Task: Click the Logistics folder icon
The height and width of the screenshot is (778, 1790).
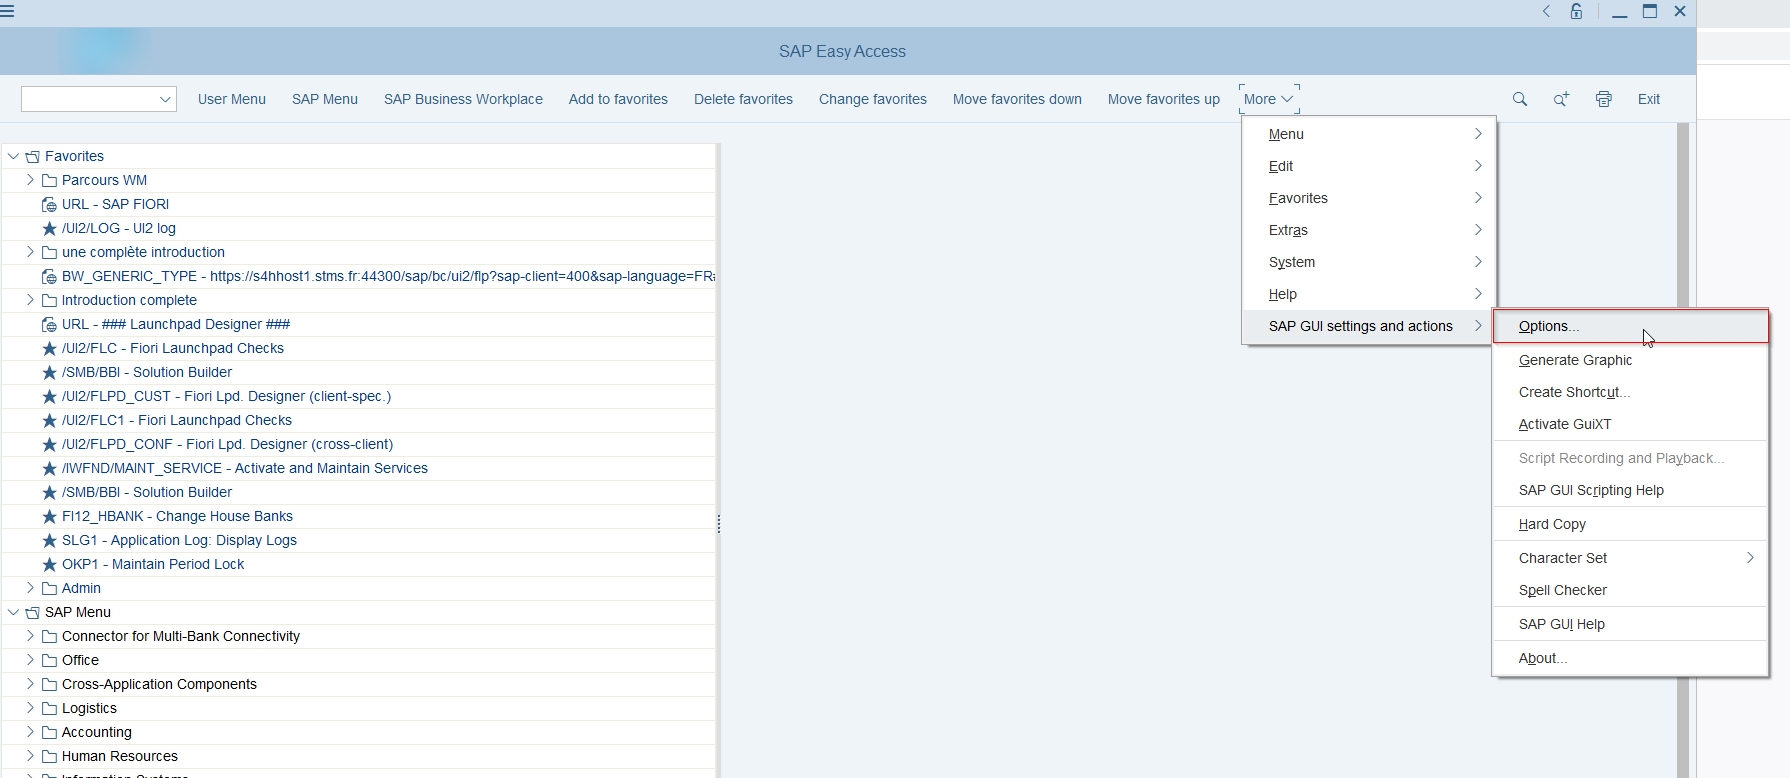Action: point(49,708)
